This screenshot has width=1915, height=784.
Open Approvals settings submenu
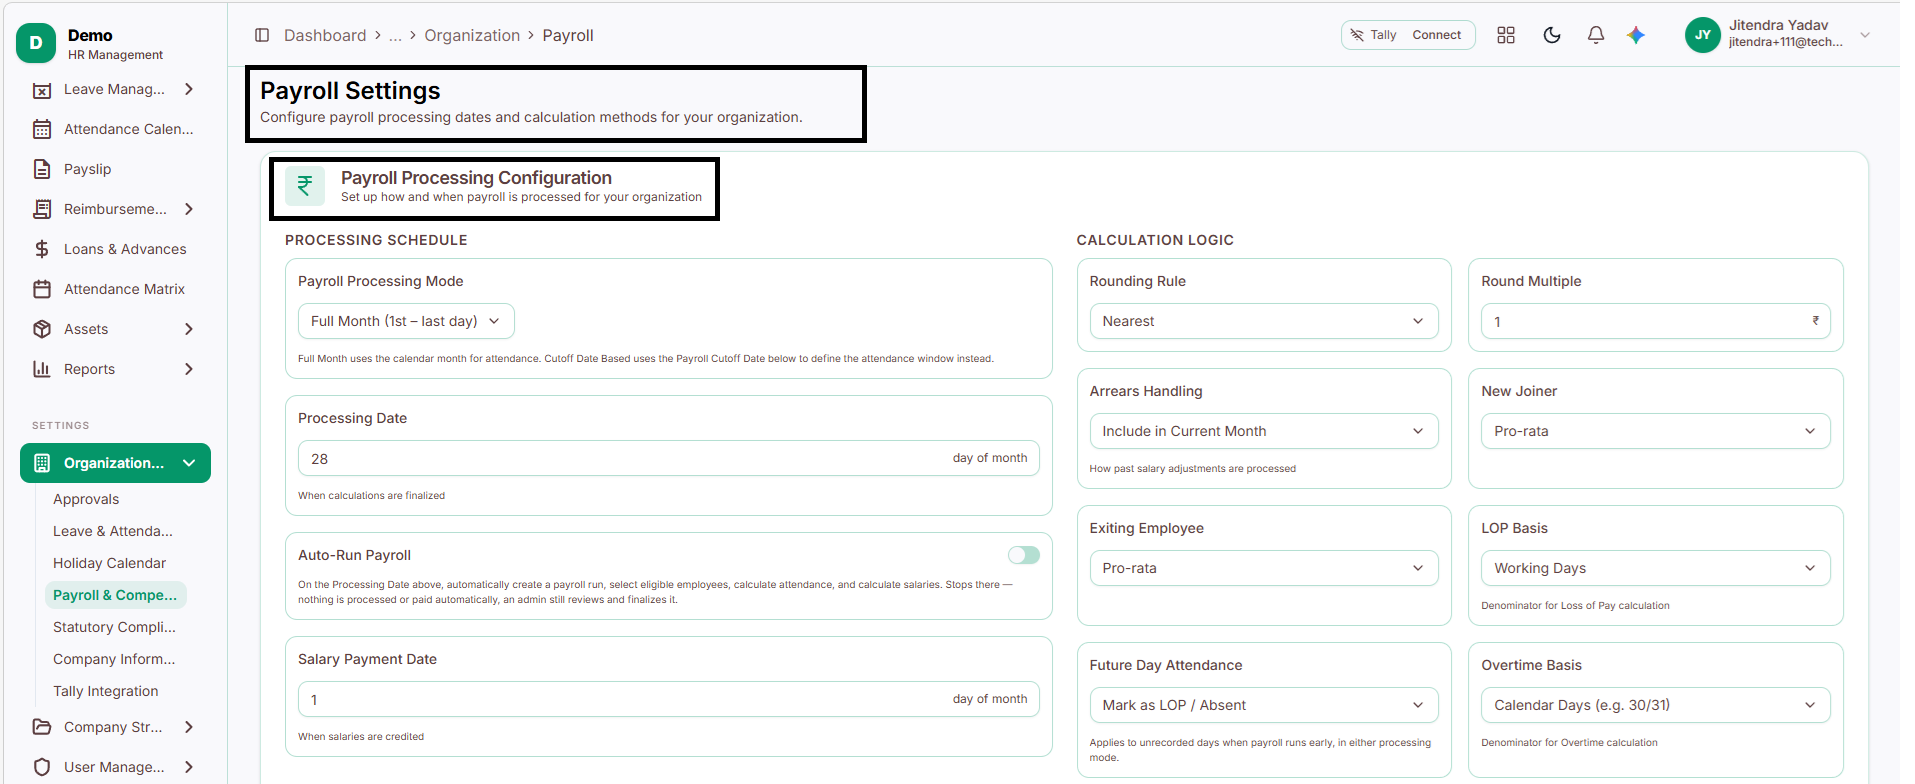[x=86, y=499]
